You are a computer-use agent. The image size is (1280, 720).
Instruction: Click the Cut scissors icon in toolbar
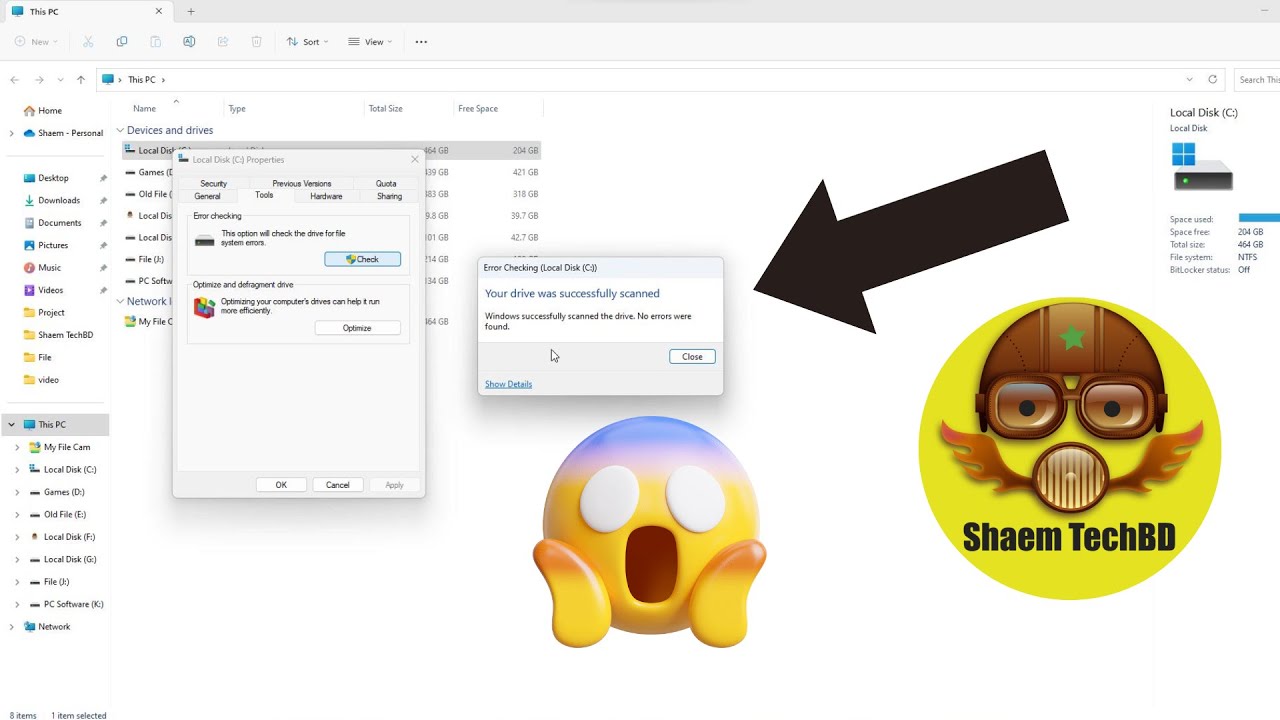point(88,42)
